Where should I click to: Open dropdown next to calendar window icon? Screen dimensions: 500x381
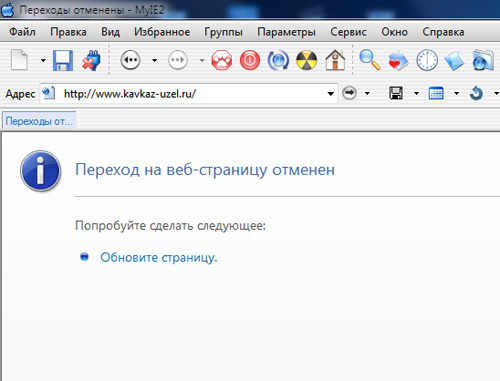point(456,94)
